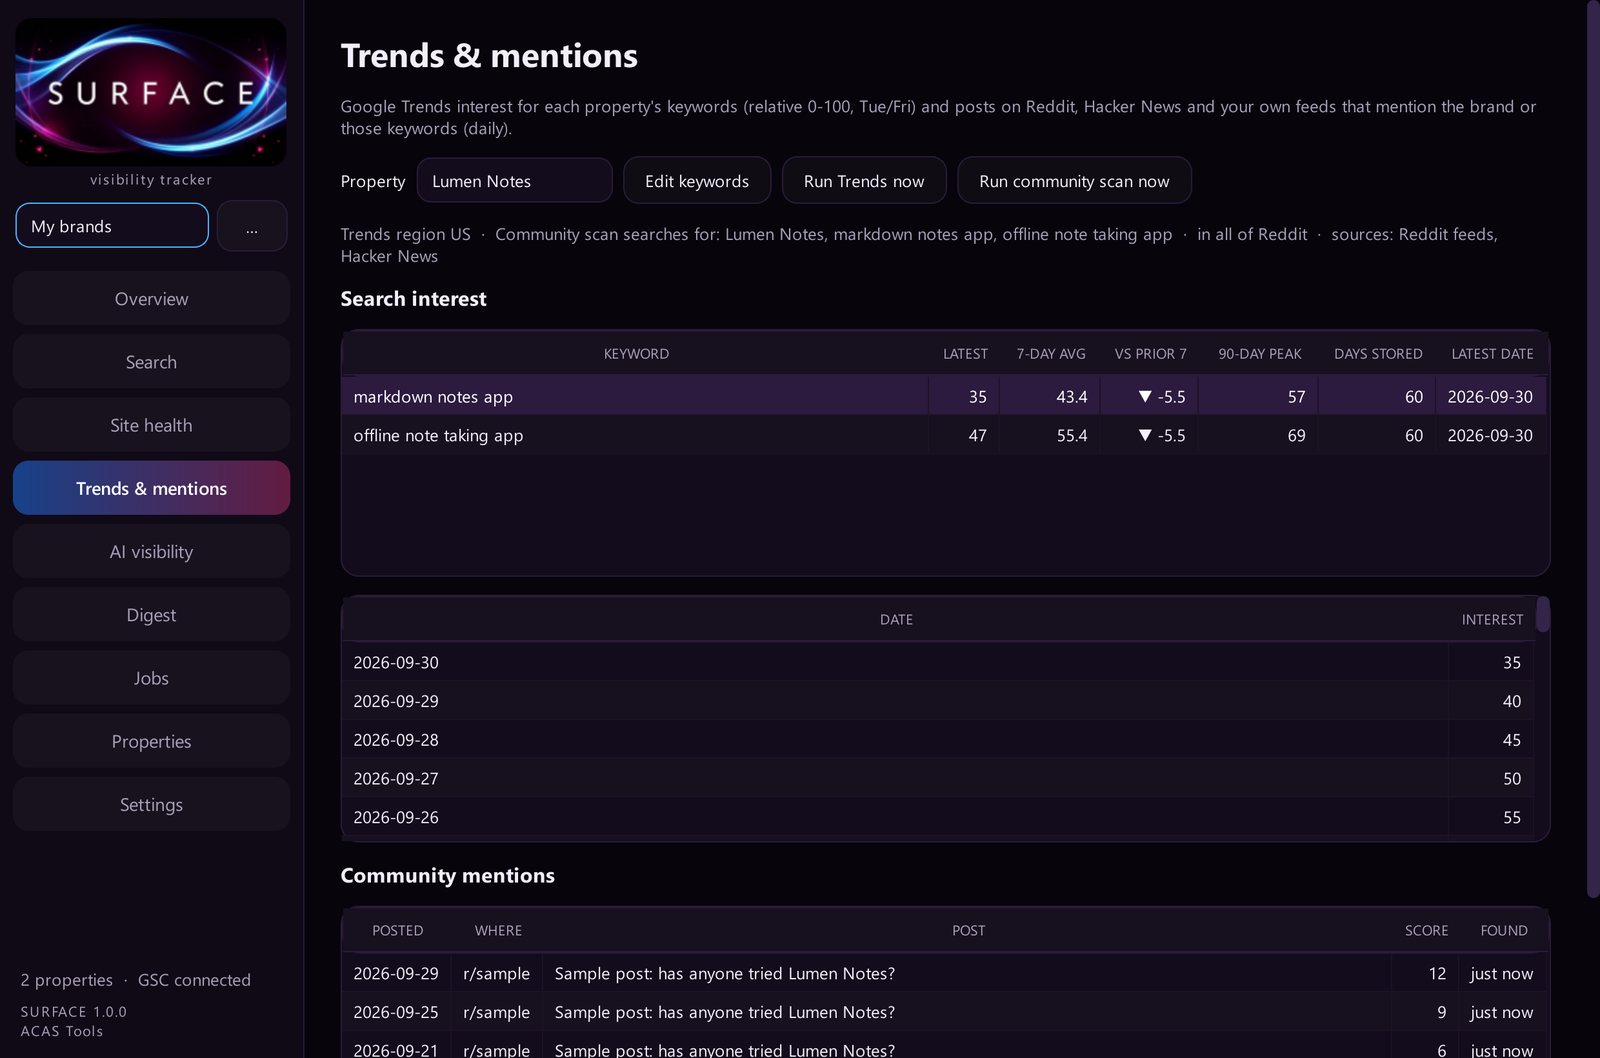The image size is (1600, 1058).
Task: Sort by DAYS STORED column header
Action: [x=1378, y=354]
